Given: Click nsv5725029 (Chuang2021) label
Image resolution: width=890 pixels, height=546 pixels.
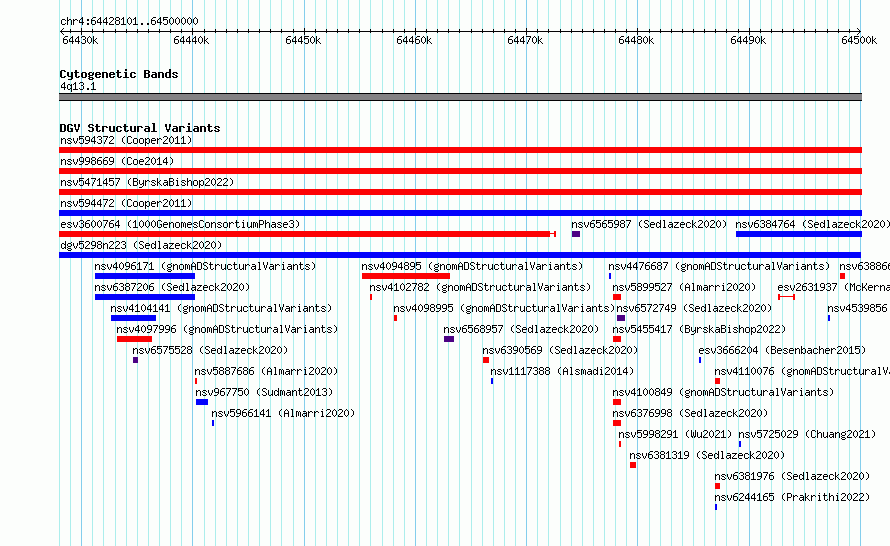Looking at the screenshot, I should (x=807, y=434).
